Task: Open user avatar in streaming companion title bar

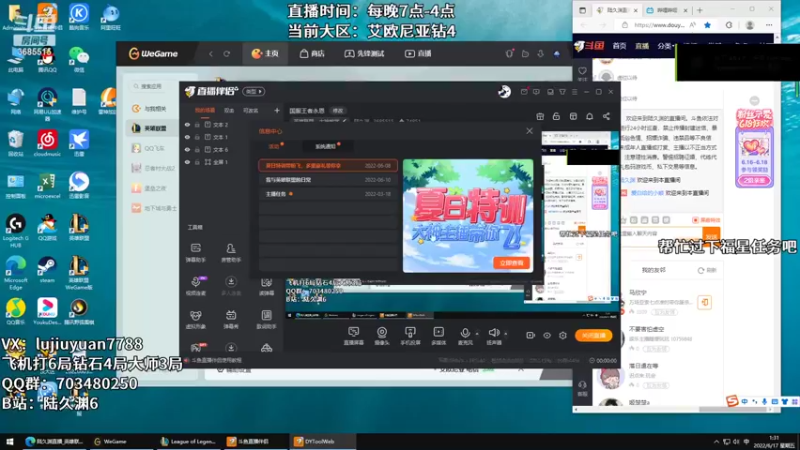Action: point(504,91)
